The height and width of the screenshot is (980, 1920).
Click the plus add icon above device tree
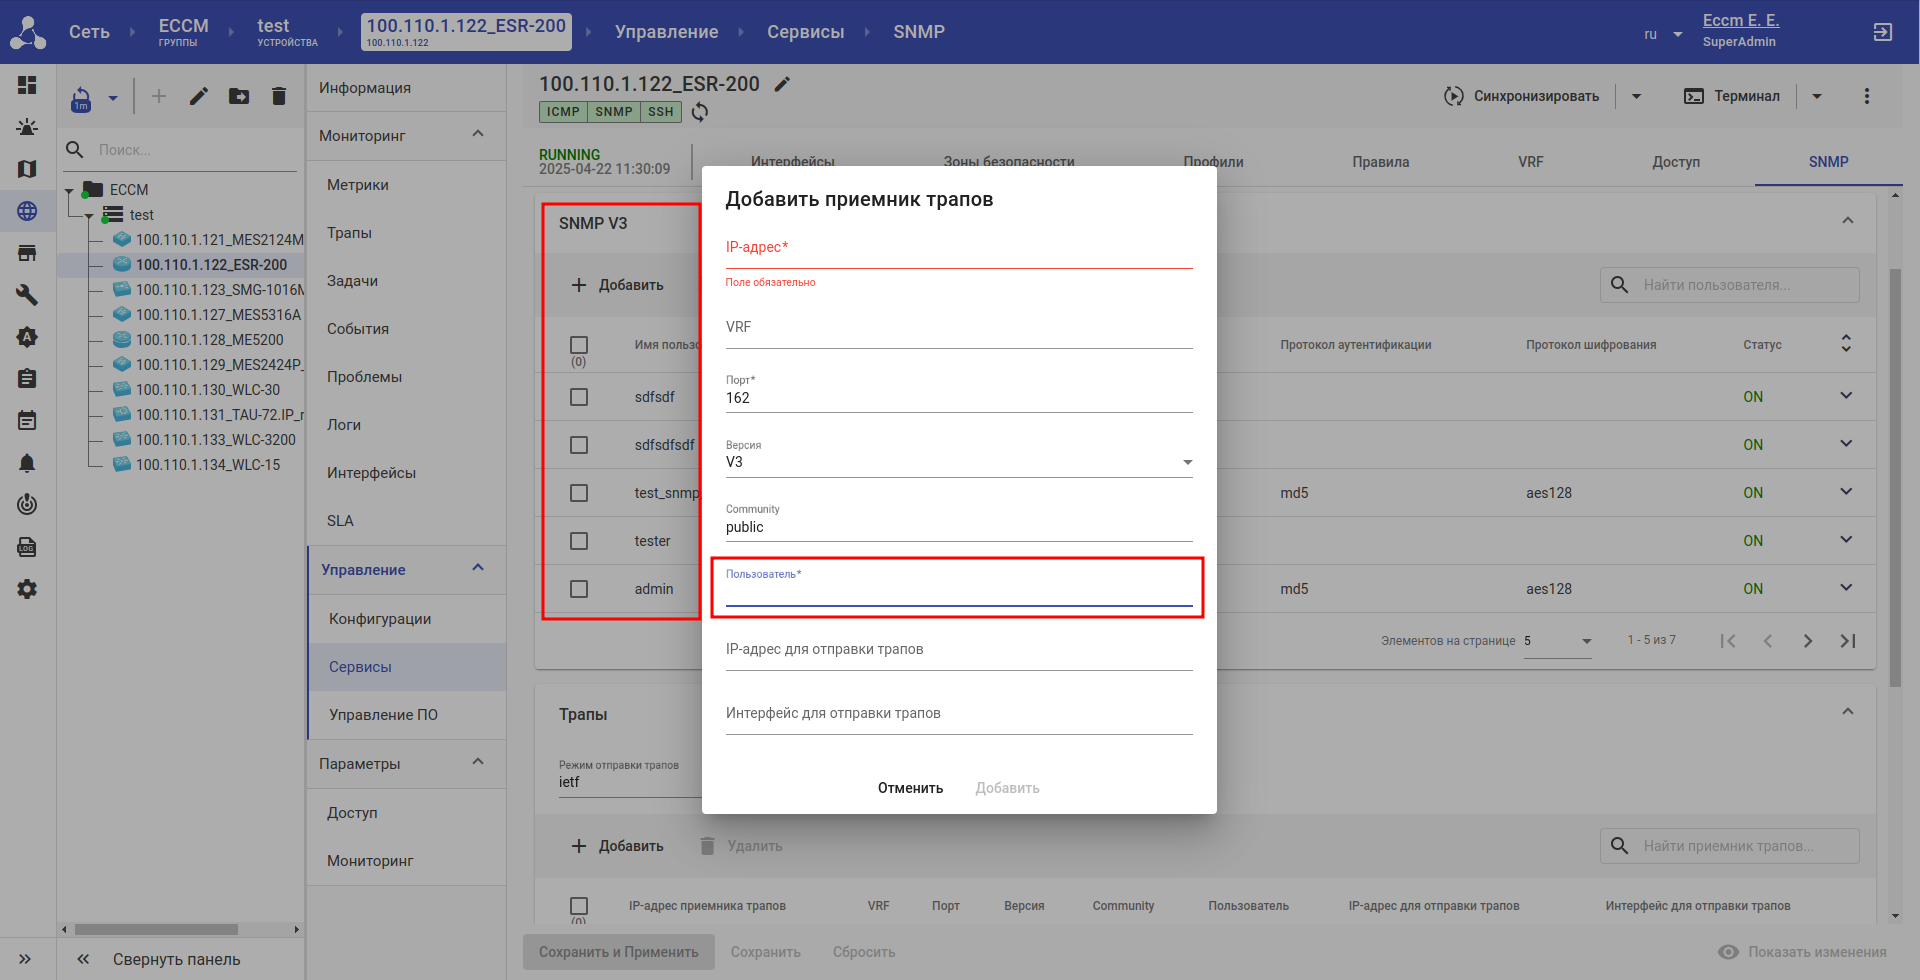click(159, 96)
